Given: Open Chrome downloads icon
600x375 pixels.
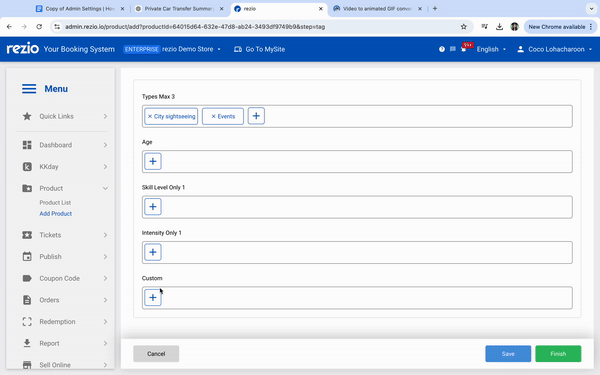Looking at the screenshot, I should [x=499, y=27].
